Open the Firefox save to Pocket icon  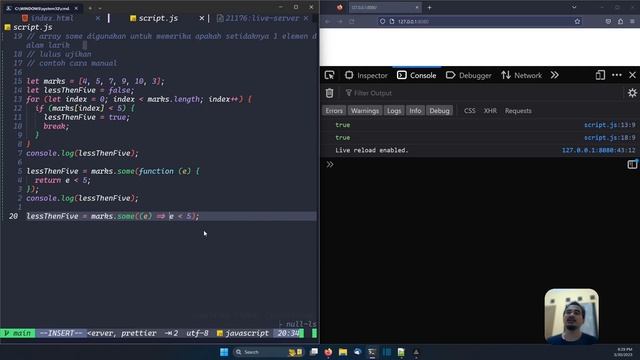608,21
